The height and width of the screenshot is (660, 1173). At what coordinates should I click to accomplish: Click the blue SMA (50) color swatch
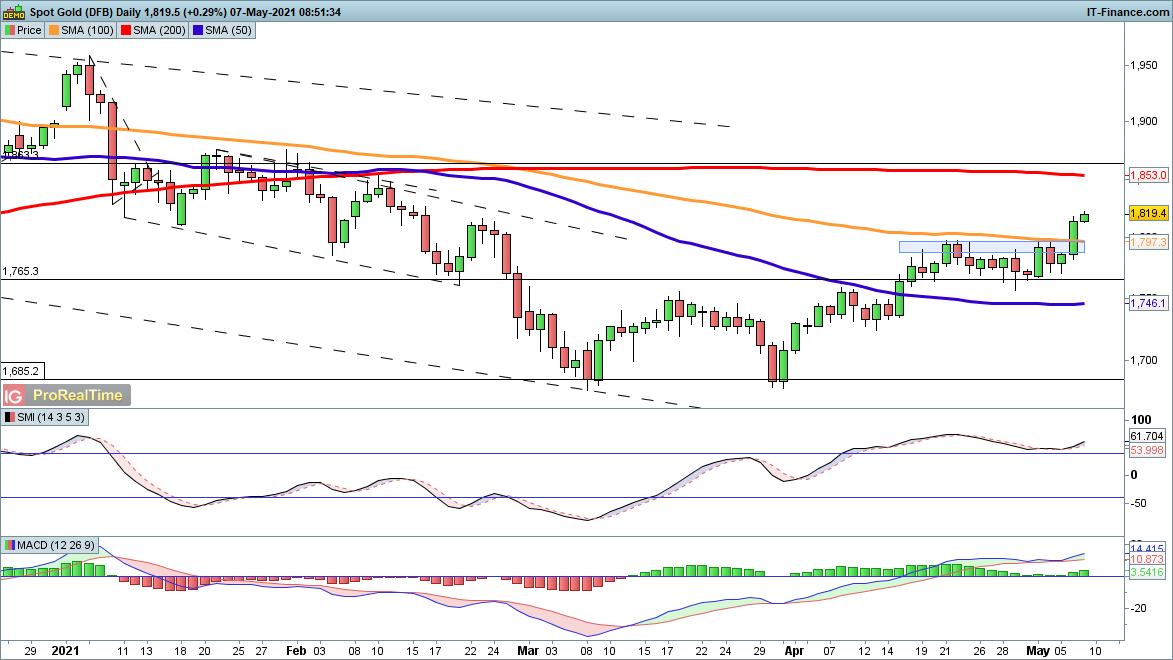point(198,30)
